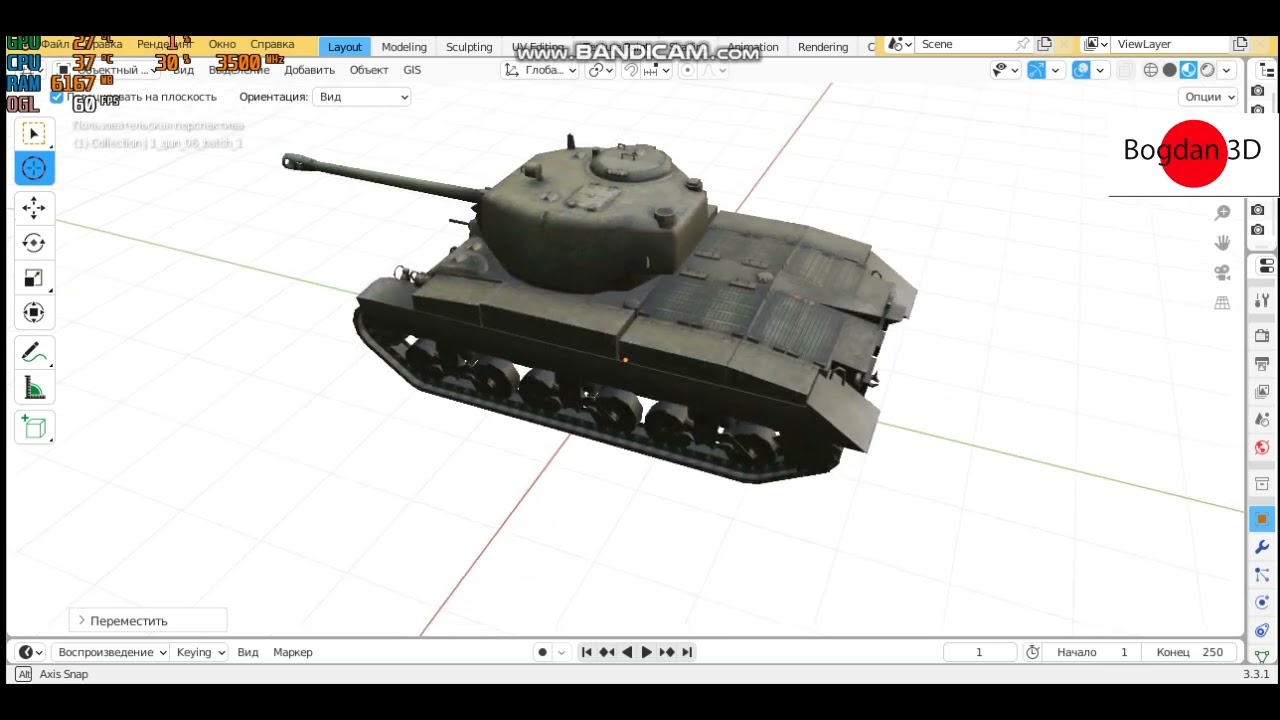Click the Конец end frame field
The width and height of the screenshot is (1280, 720).
click(x=1190, y=652)
